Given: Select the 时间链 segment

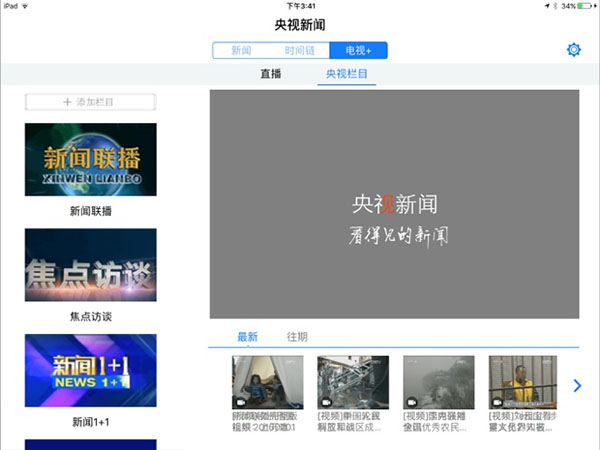Looking at the screenshot, I should [x=299, y=50].
